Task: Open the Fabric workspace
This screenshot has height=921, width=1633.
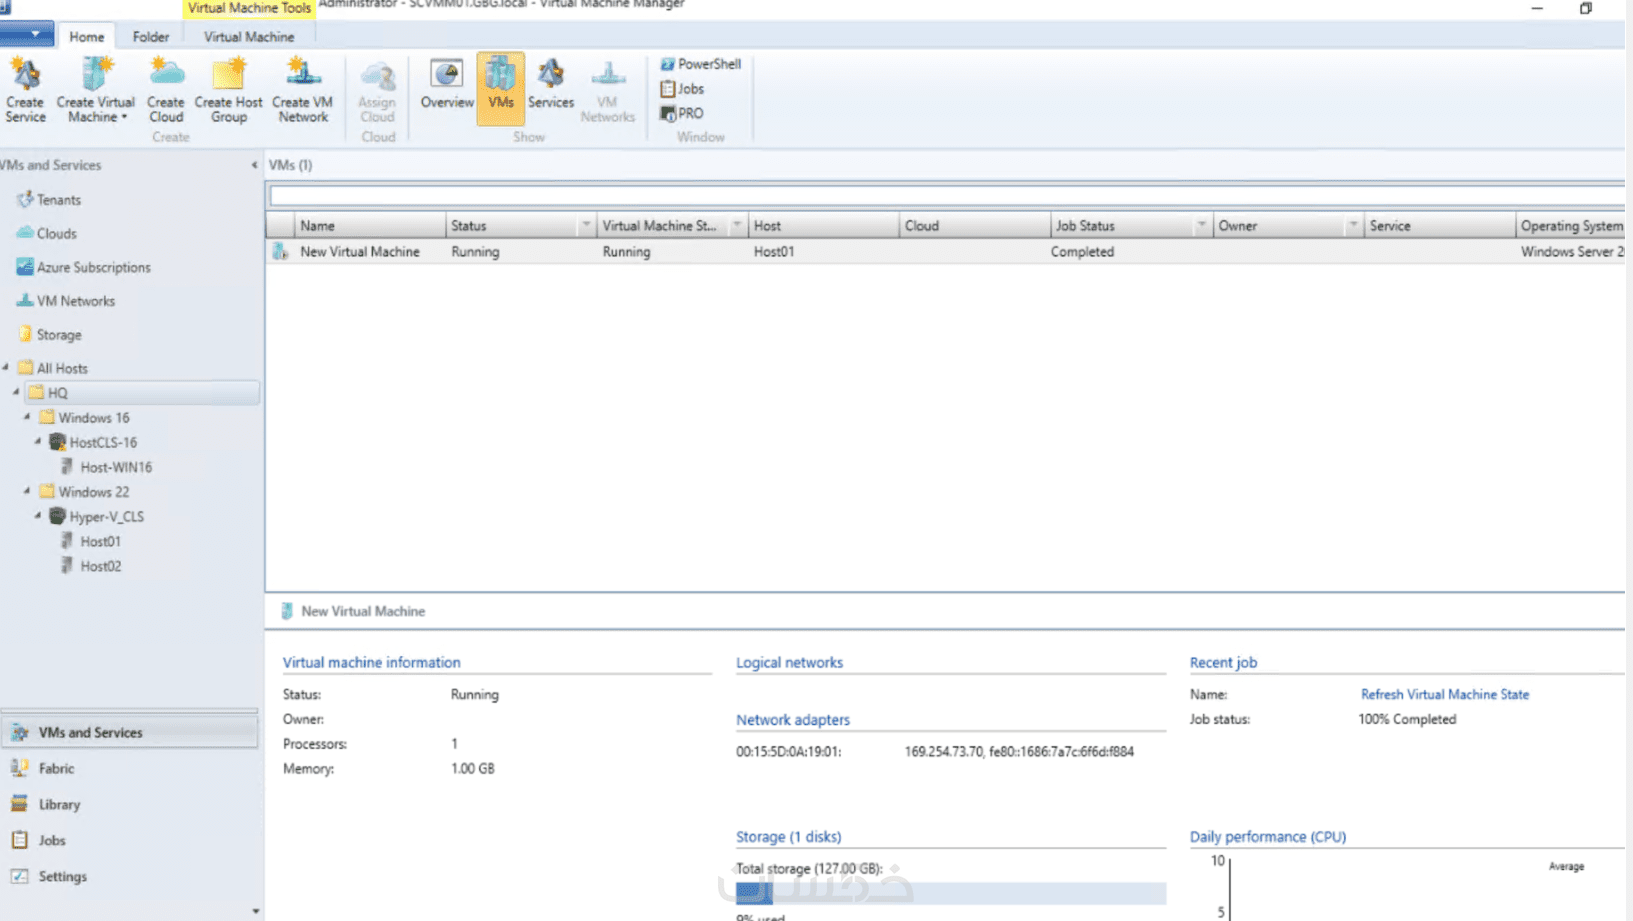Action: click(129, 769)
